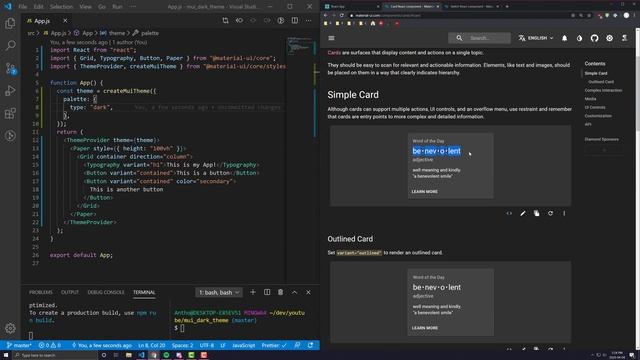Image resolution: width=640 pixels, height=360 pixels.
Task: Switch to the PROBLEMS panel tab
Action: click(x=41, y=292)
